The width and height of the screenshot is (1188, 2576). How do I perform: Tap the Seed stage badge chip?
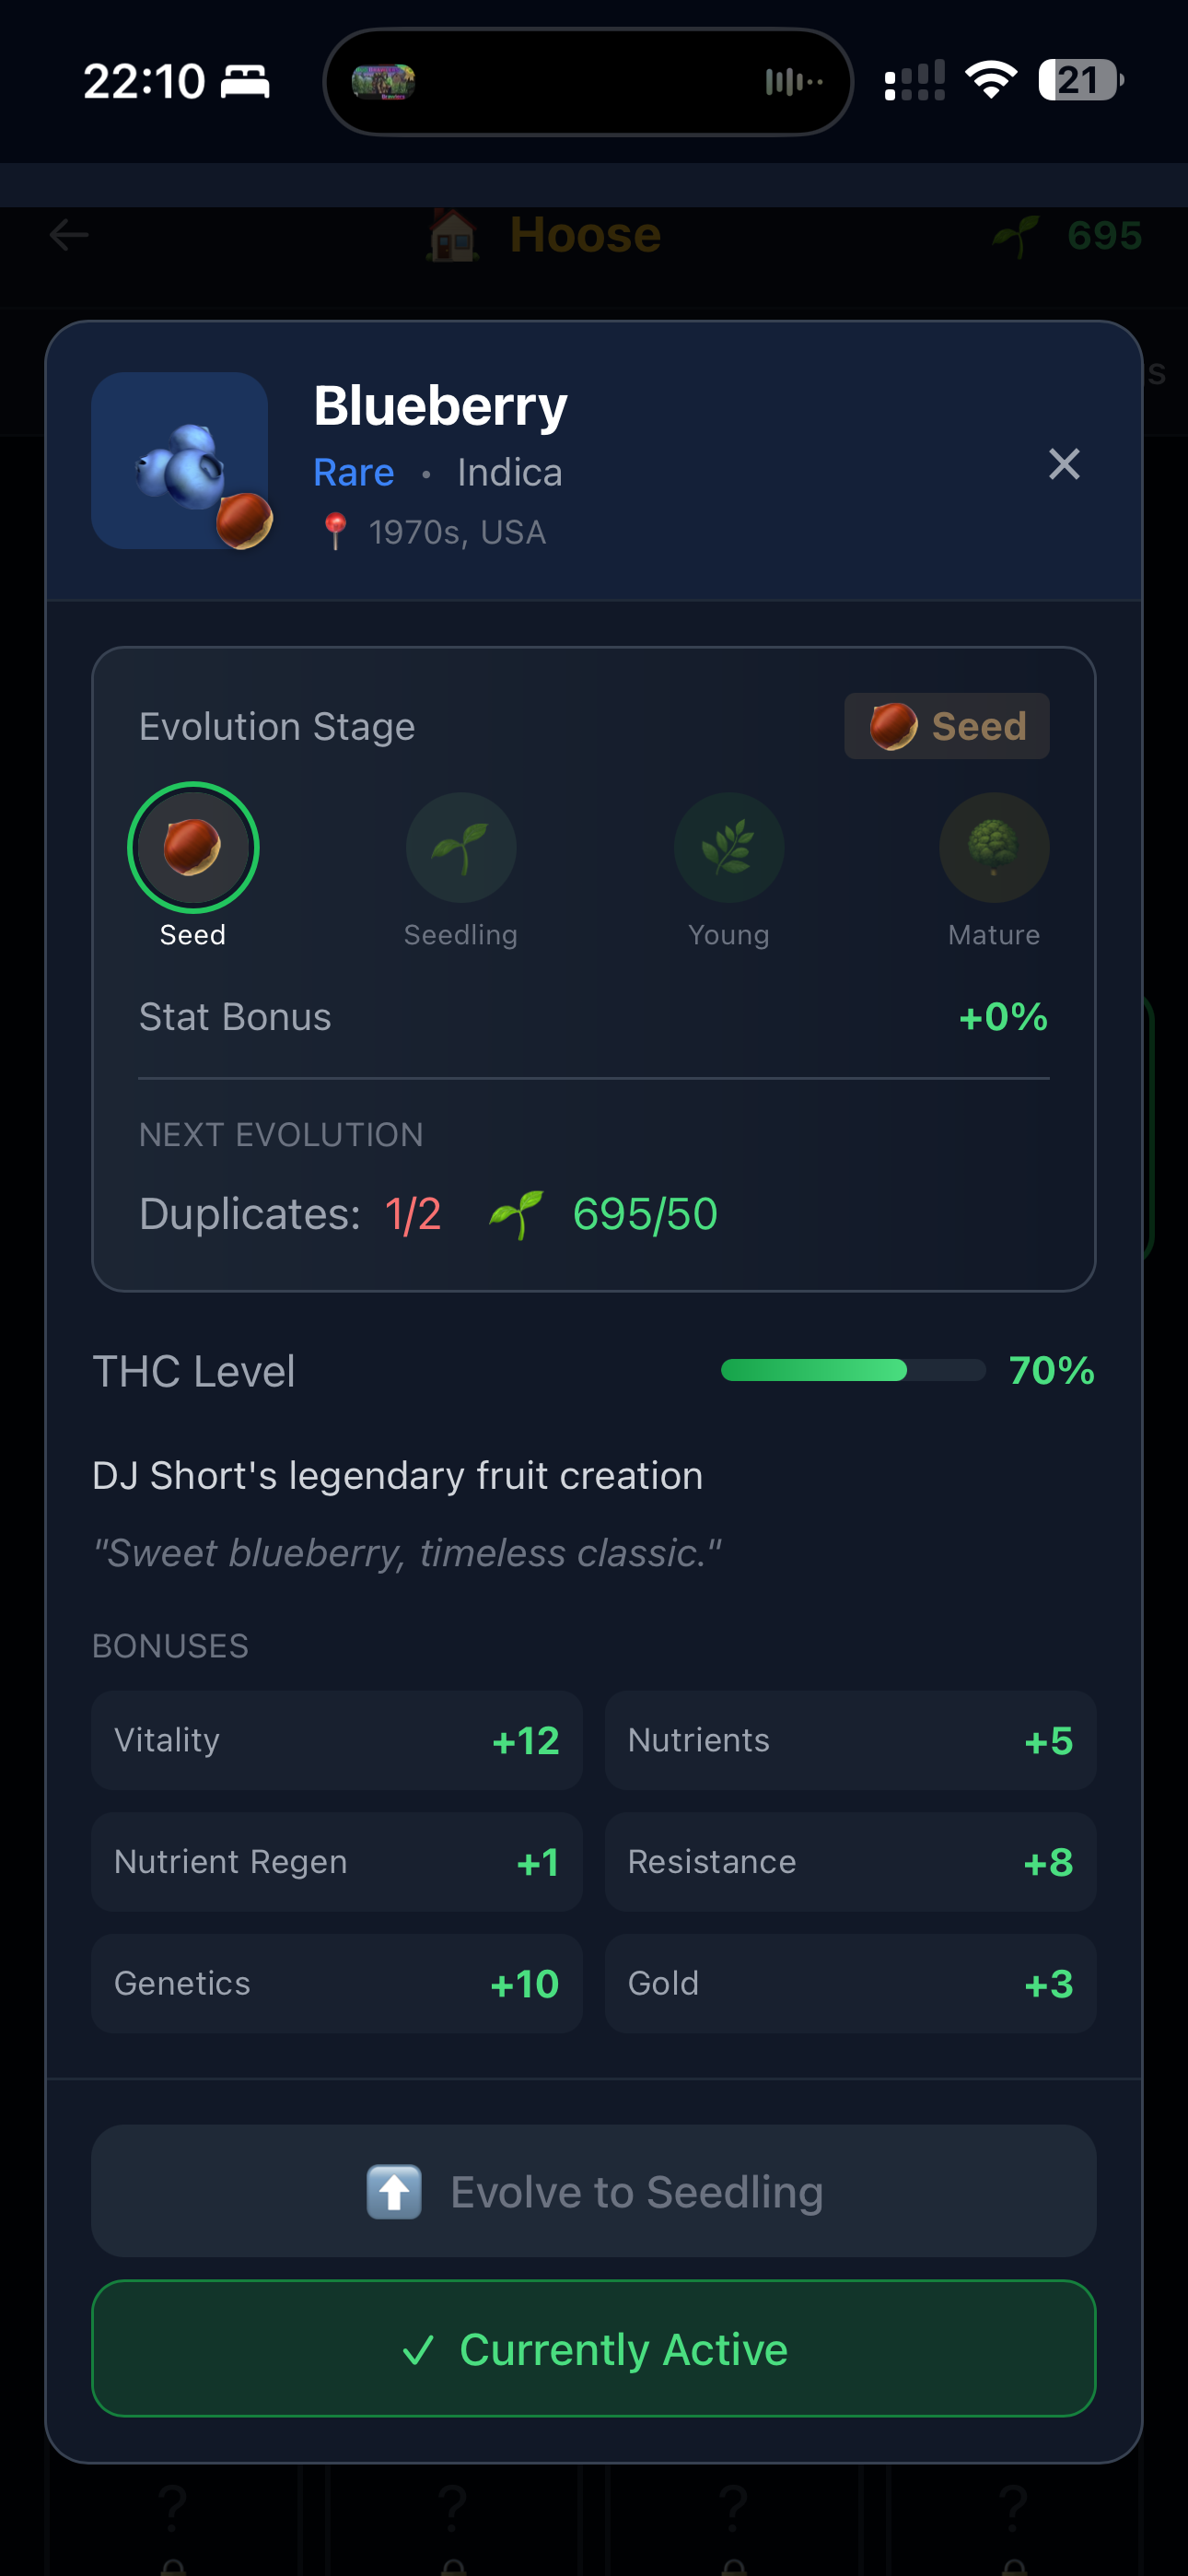coord(946,726)
